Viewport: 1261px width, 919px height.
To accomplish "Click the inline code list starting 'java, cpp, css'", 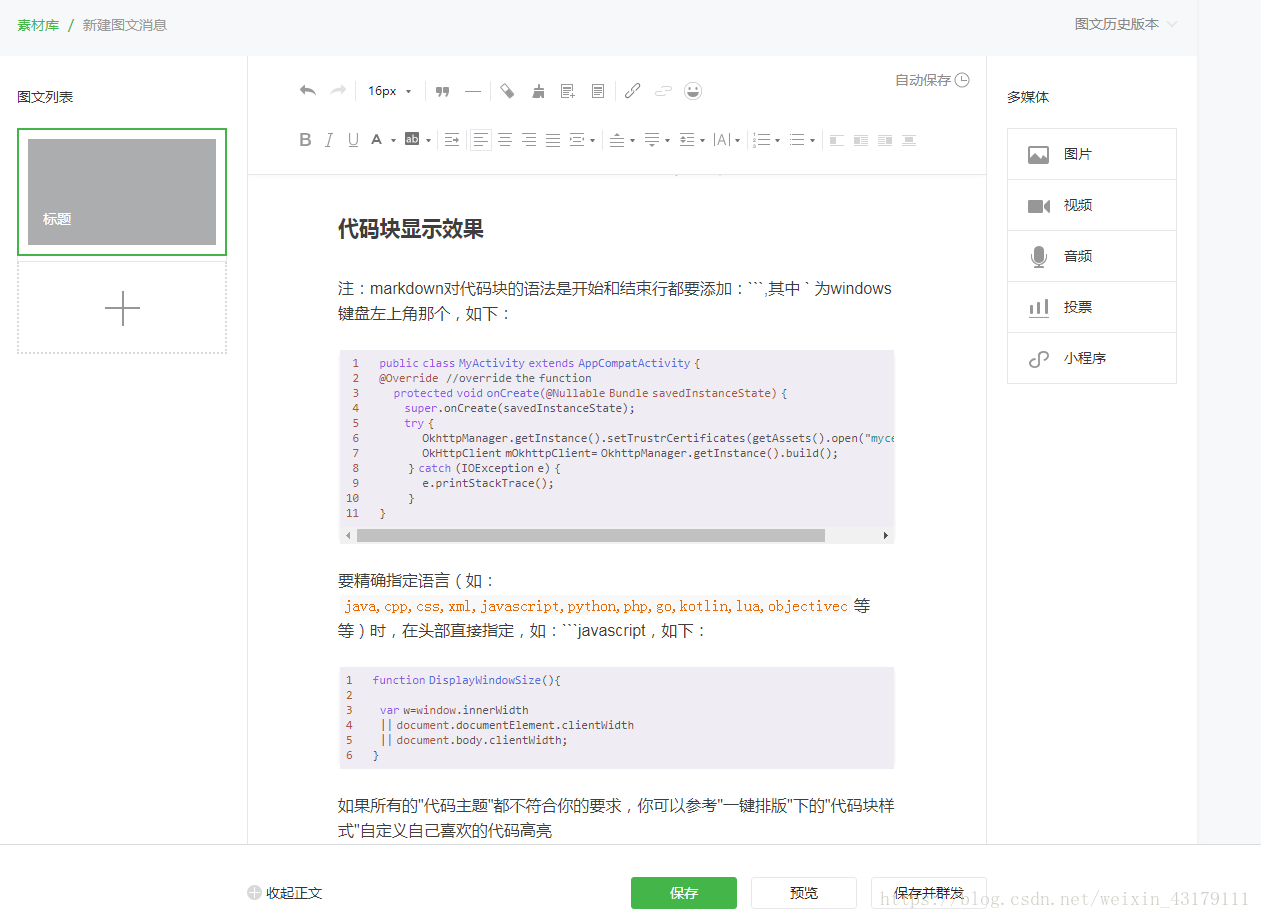I will (596, 606).
